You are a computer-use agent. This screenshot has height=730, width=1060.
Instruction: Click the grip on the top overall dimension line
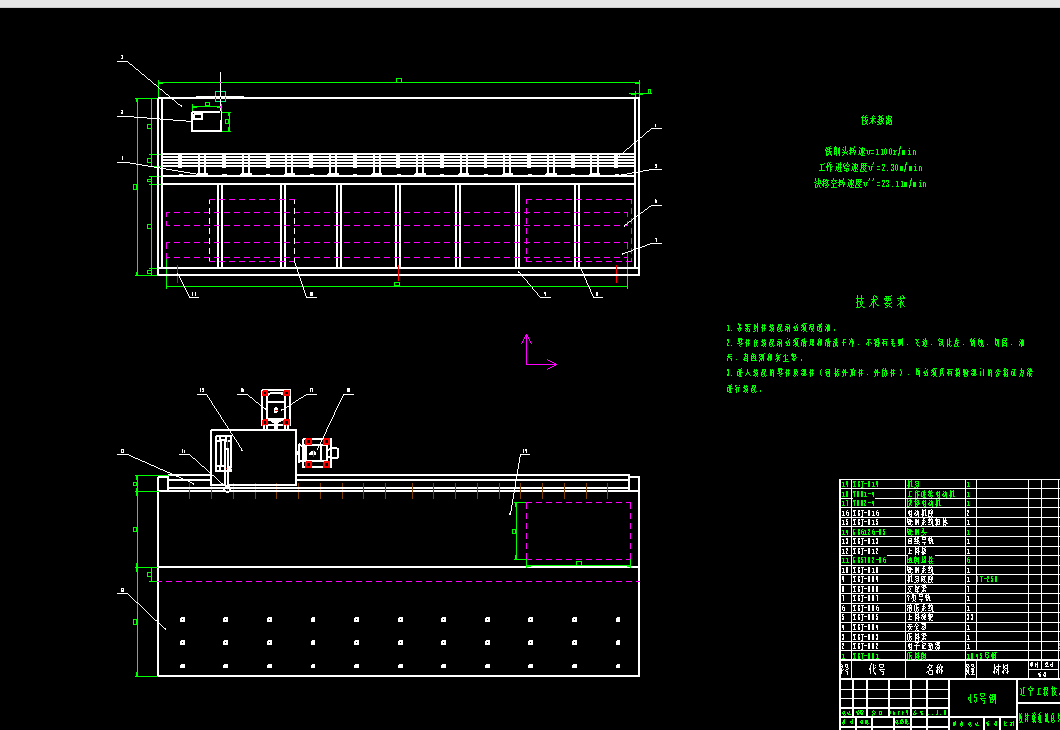399,80
